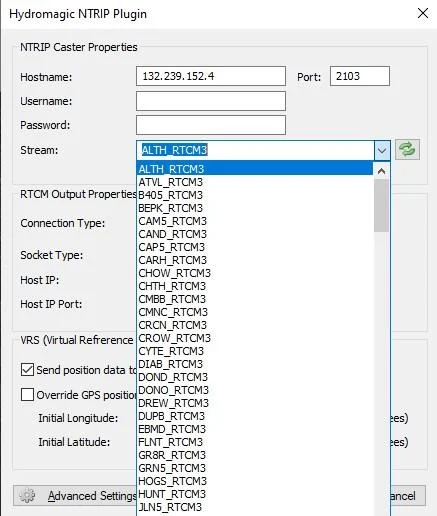437x516 pixels.
Task: Select GRN5_RTCM3 stream
Action: coord(255,468)
